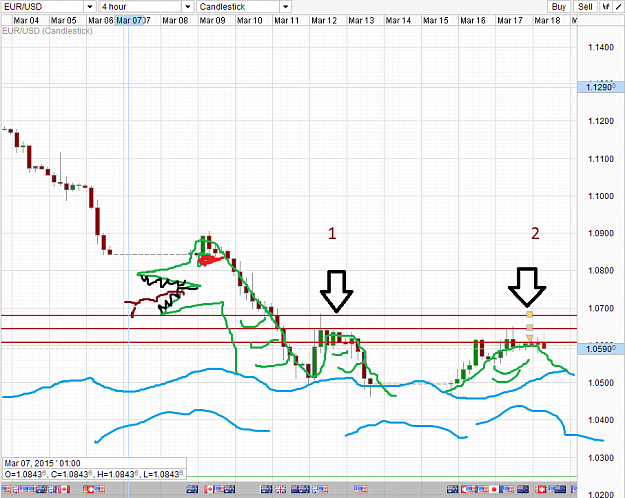Image resolution: width=625 pixels, height=498 pixels.
Task: Click the Mar 18 date label
Action: [547, 20]
